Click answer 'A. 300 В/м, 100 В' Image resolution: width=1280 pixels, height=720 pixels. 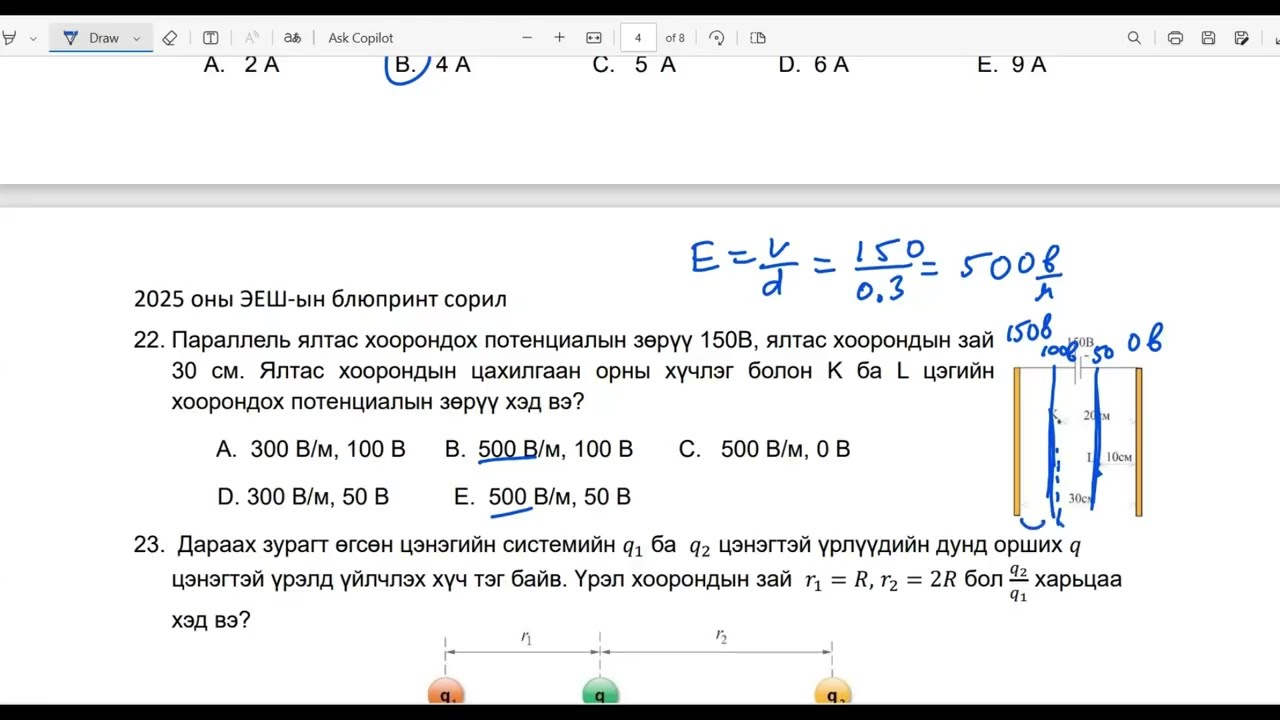click(311, 450)
